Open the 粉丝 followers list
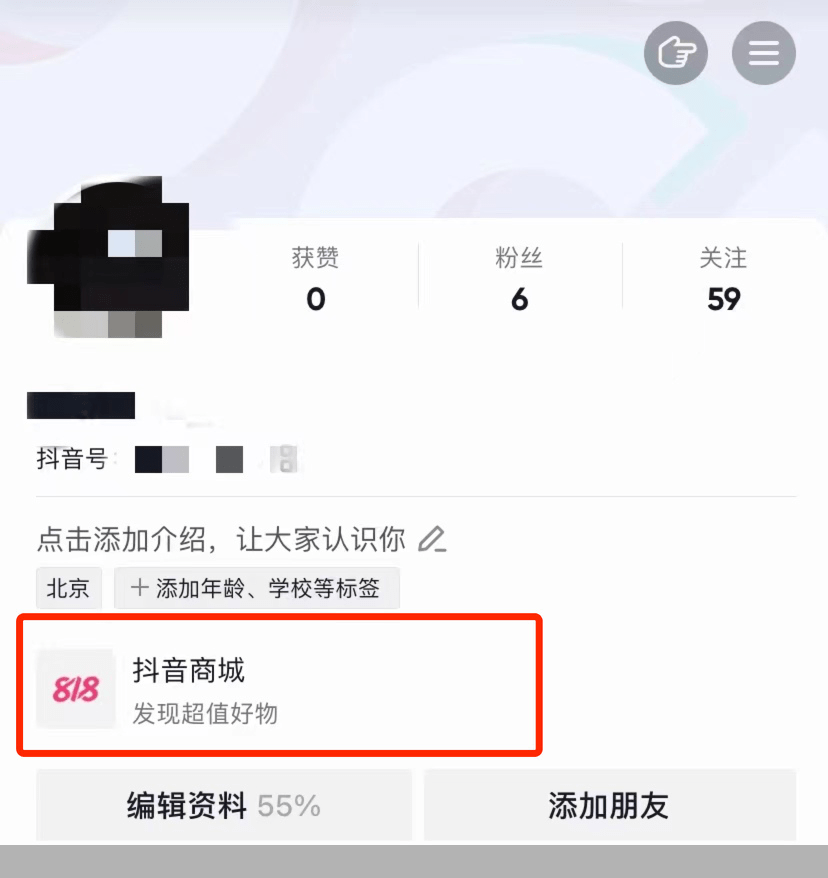Screen dimensions: 828x878 (519, 278)
